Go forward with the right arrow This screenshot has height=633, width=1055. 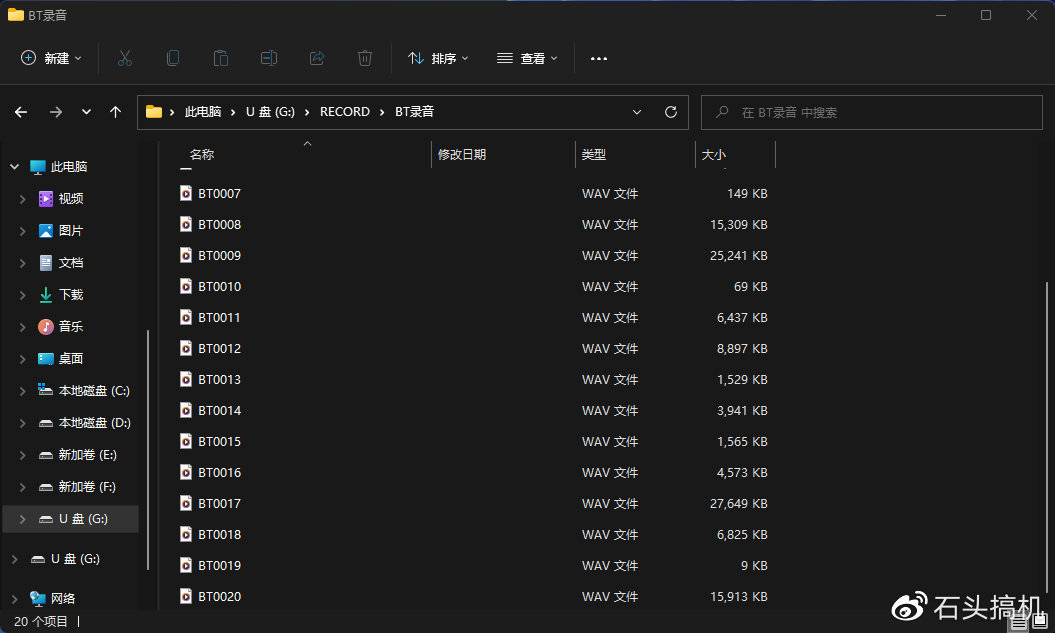click(x=56, y=112)
